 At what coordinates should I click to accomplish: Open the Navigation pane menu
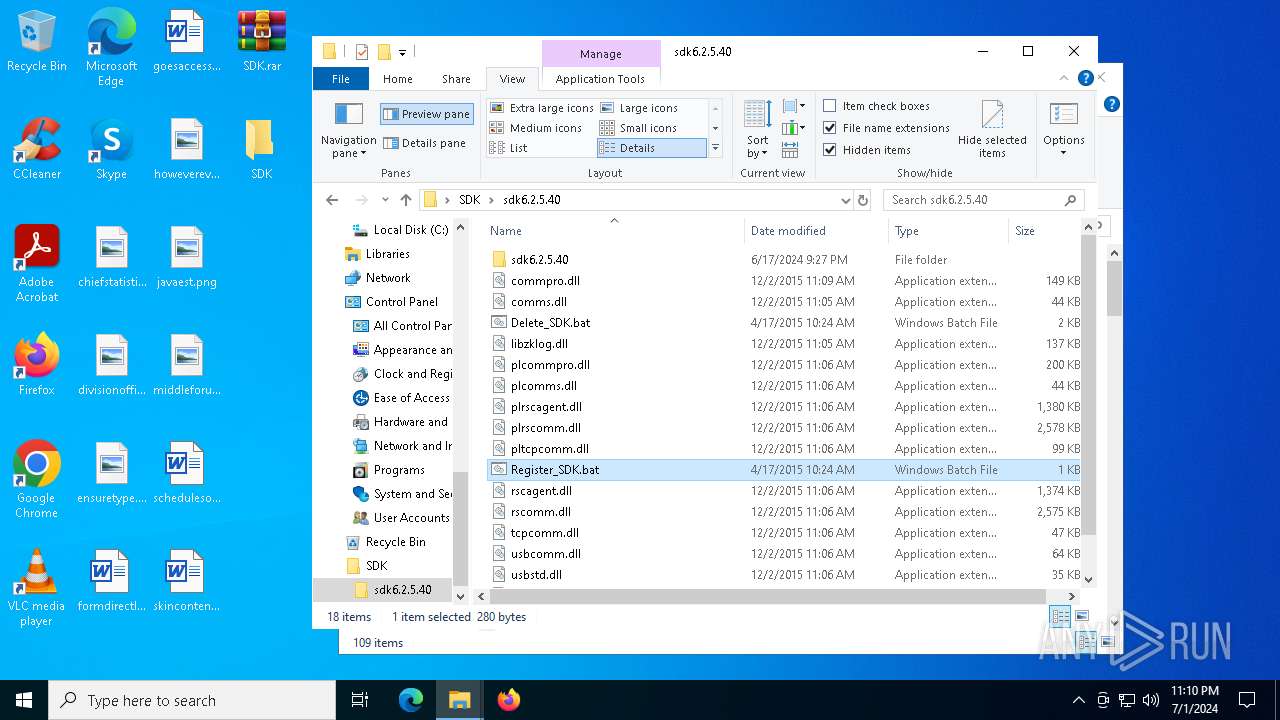[x=348, y=130]
